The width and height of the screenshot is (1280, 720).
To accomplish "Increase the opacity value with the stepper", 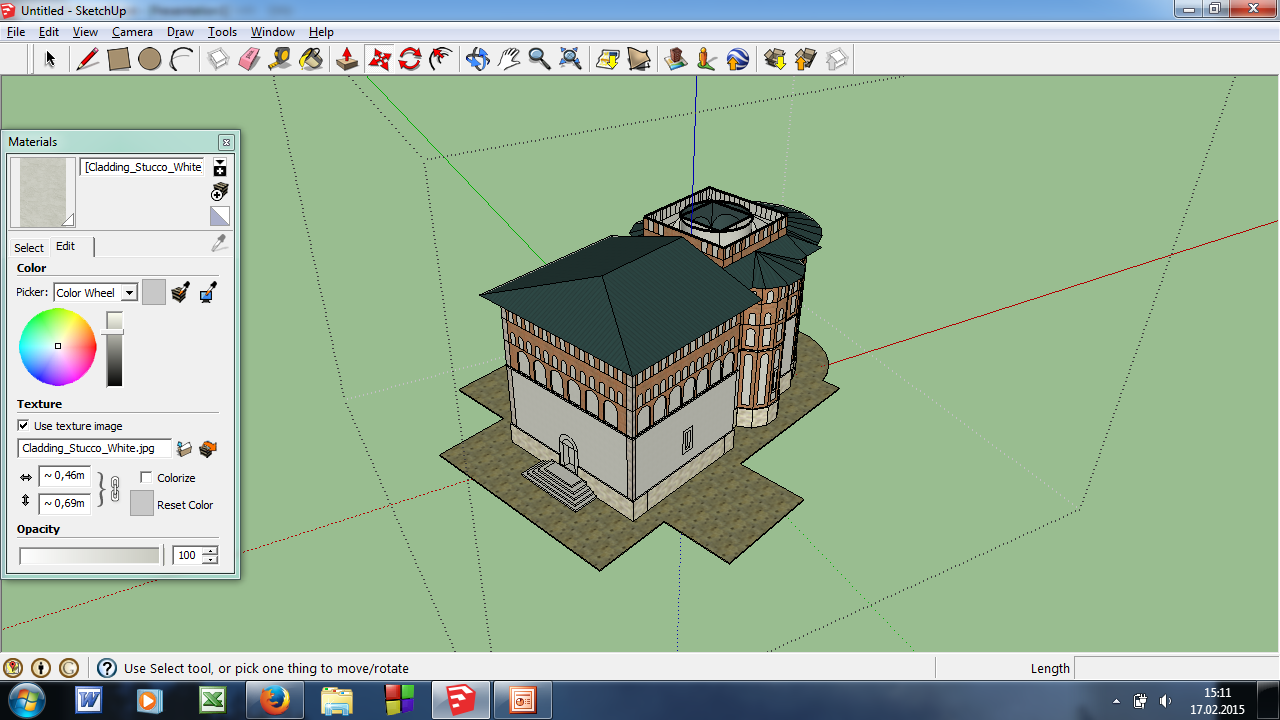I will 210,550.
